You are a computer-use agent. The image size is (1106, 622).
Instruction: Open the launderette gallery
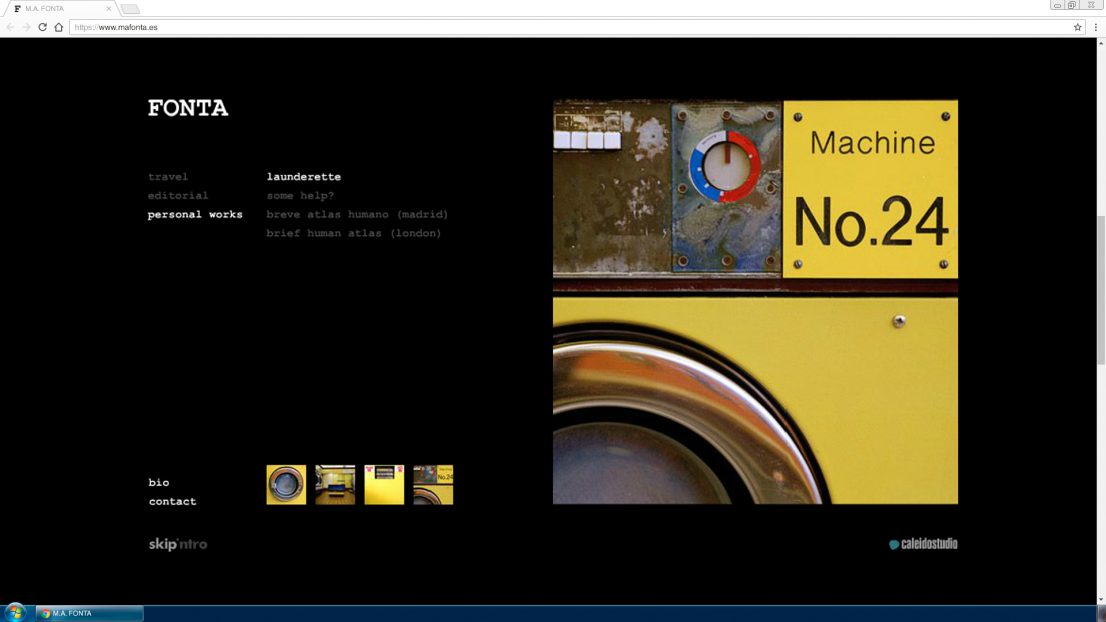coord(303,176)
